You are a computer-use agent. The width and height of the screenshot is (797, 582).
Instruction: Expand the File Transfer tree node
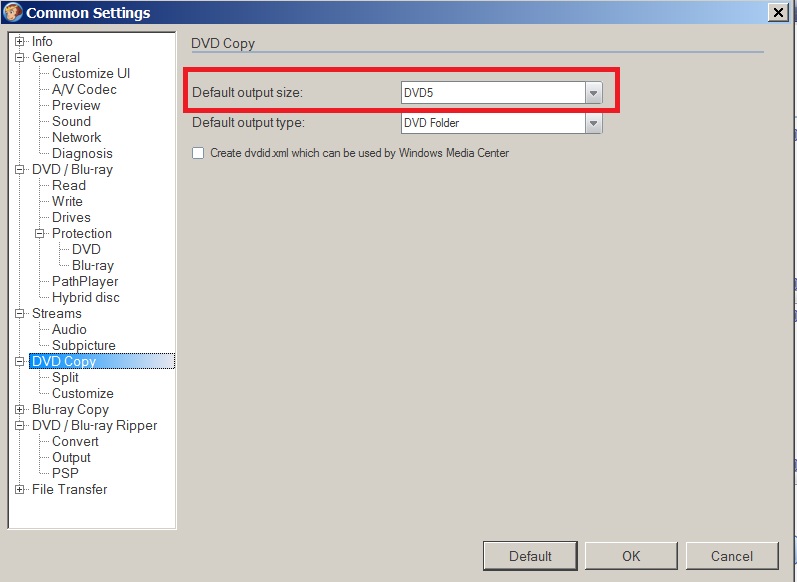pyautogui.click(x=19, y=489)
